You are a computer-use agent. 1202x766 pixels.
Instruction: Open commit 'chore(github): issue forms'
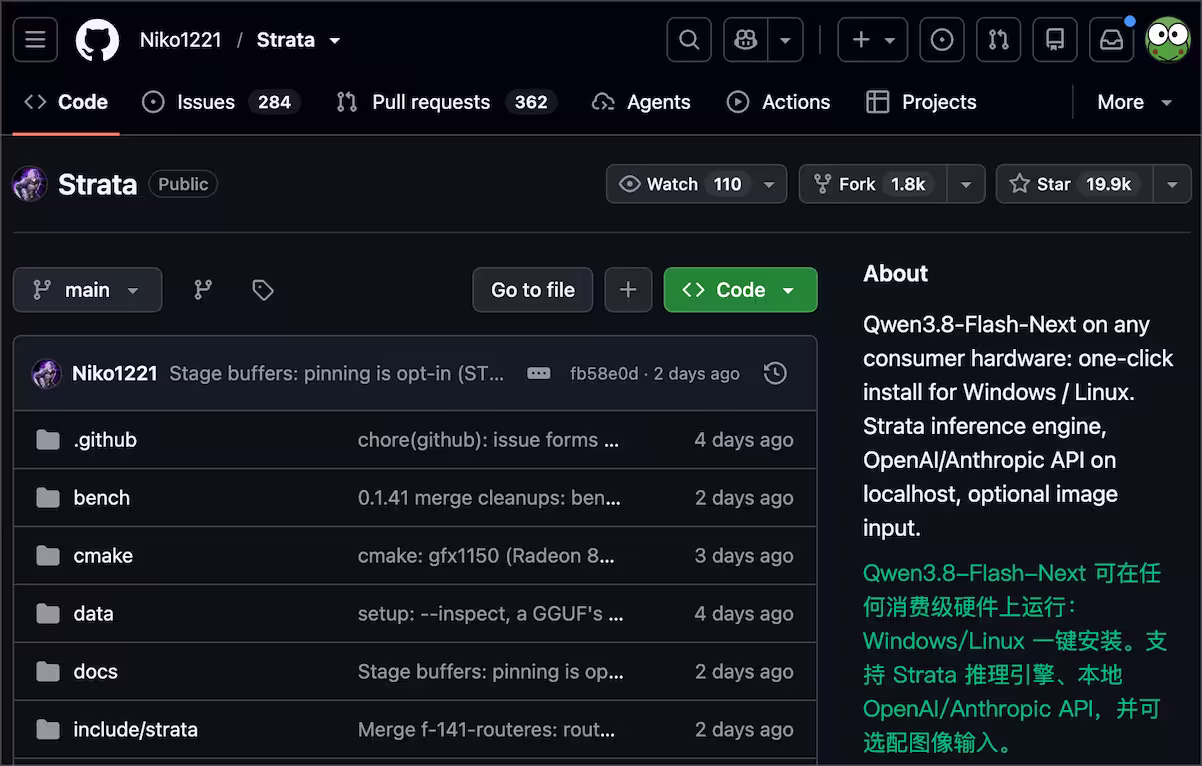(x=489, y=440)
